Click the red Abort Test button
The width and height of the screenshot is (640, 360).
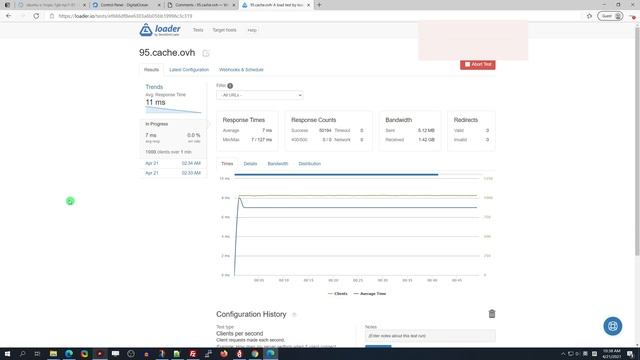coord(478,64)
